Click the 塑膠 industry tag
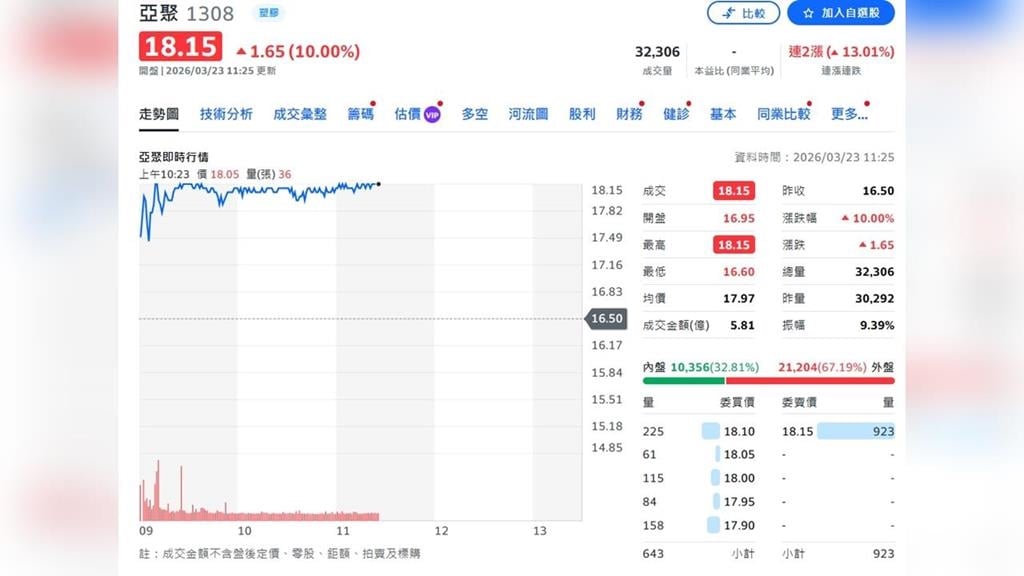The width and height of the screenshot is (1024, 576). point(268,13)
